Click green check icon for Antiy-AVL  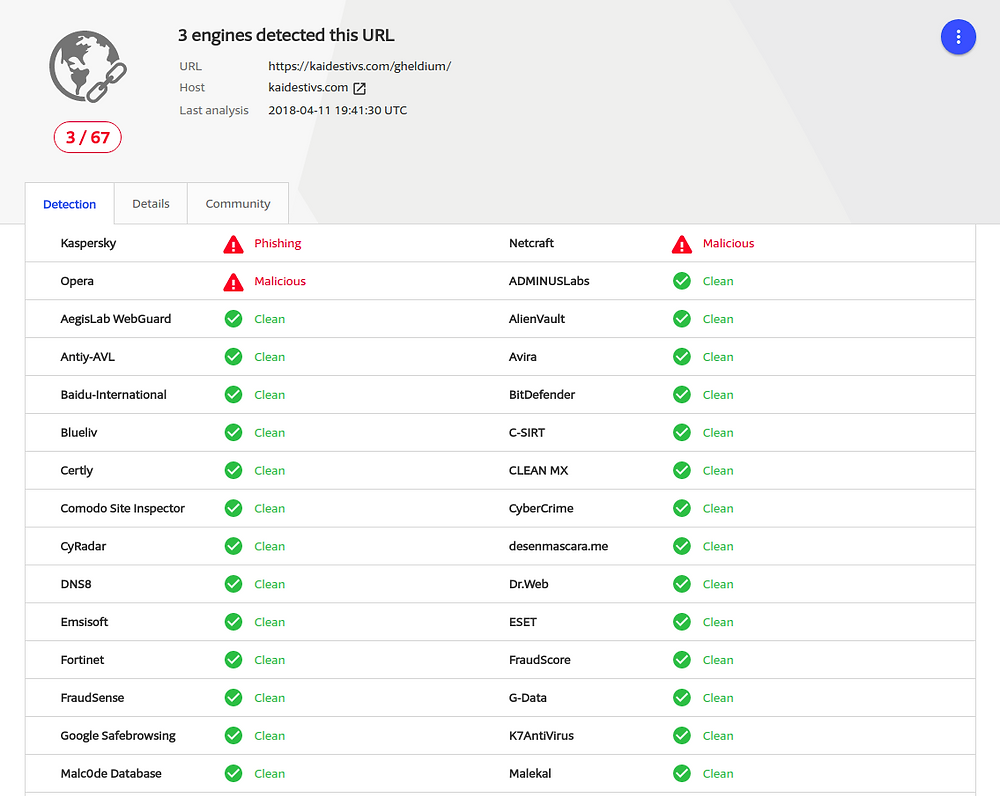pos(233,357)
